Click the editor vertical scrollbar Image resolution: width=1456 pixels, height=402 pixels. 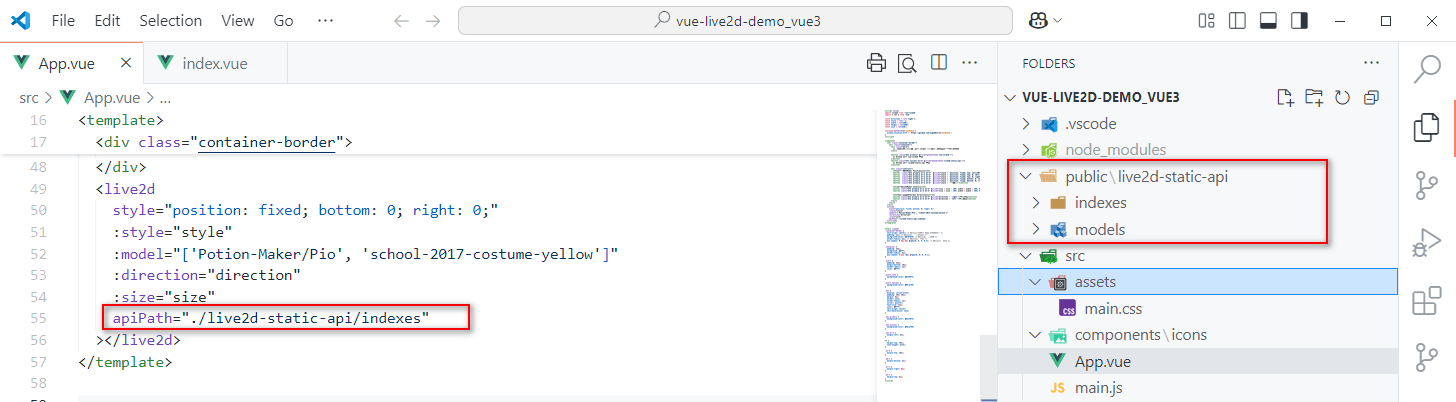(x=989, y=368)
